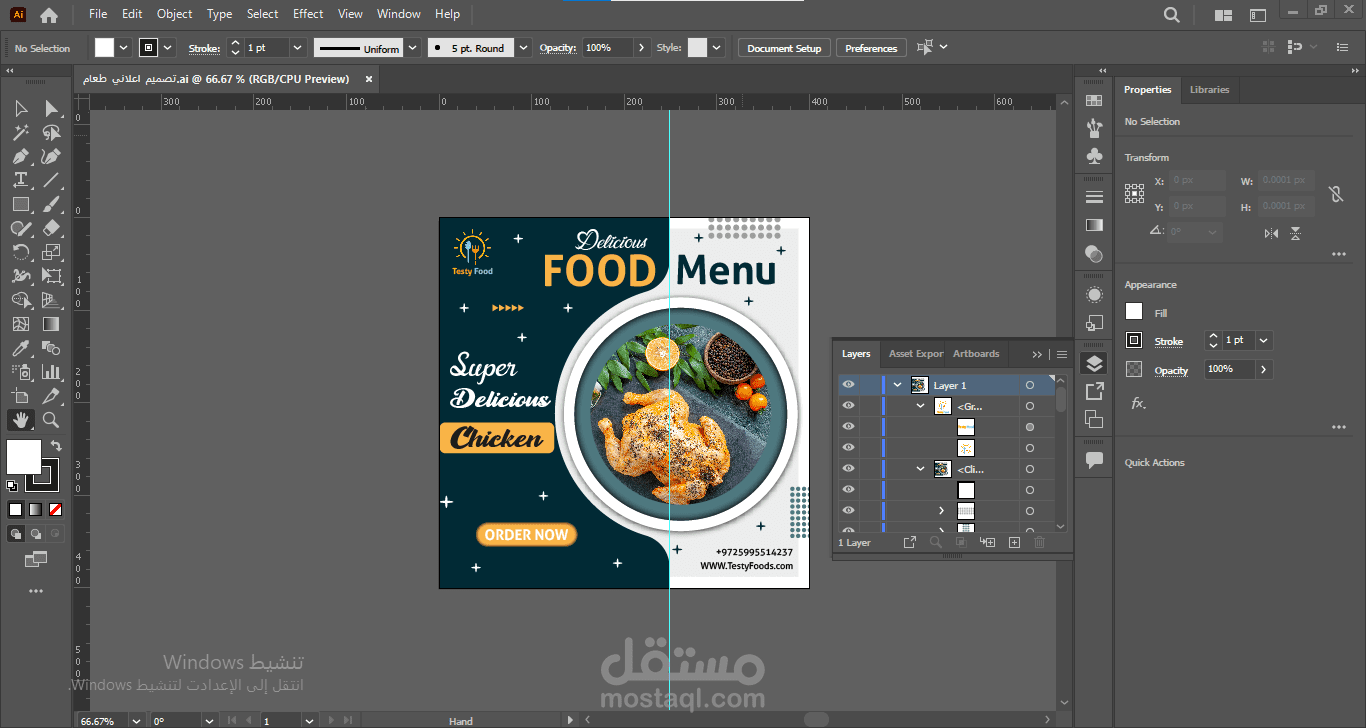The width and height of the screenshot is (1366, 728).
Task: Set paint mode to Gradient
Action: point(35,509)
